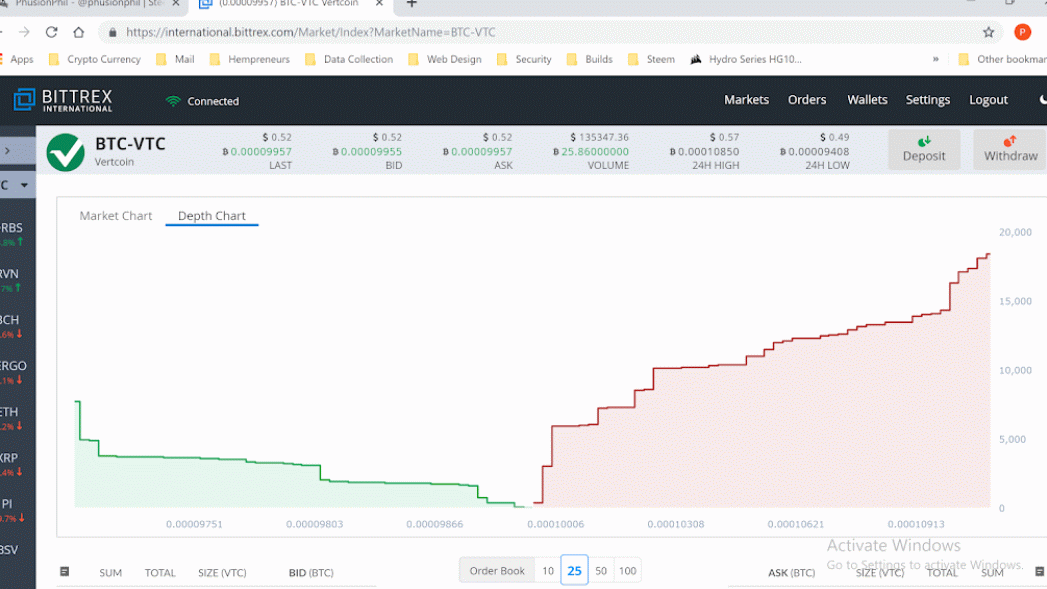Expand the markets sidebar arrow
The height and width of the screenshot is (589, 1047).
pos(7,151)
